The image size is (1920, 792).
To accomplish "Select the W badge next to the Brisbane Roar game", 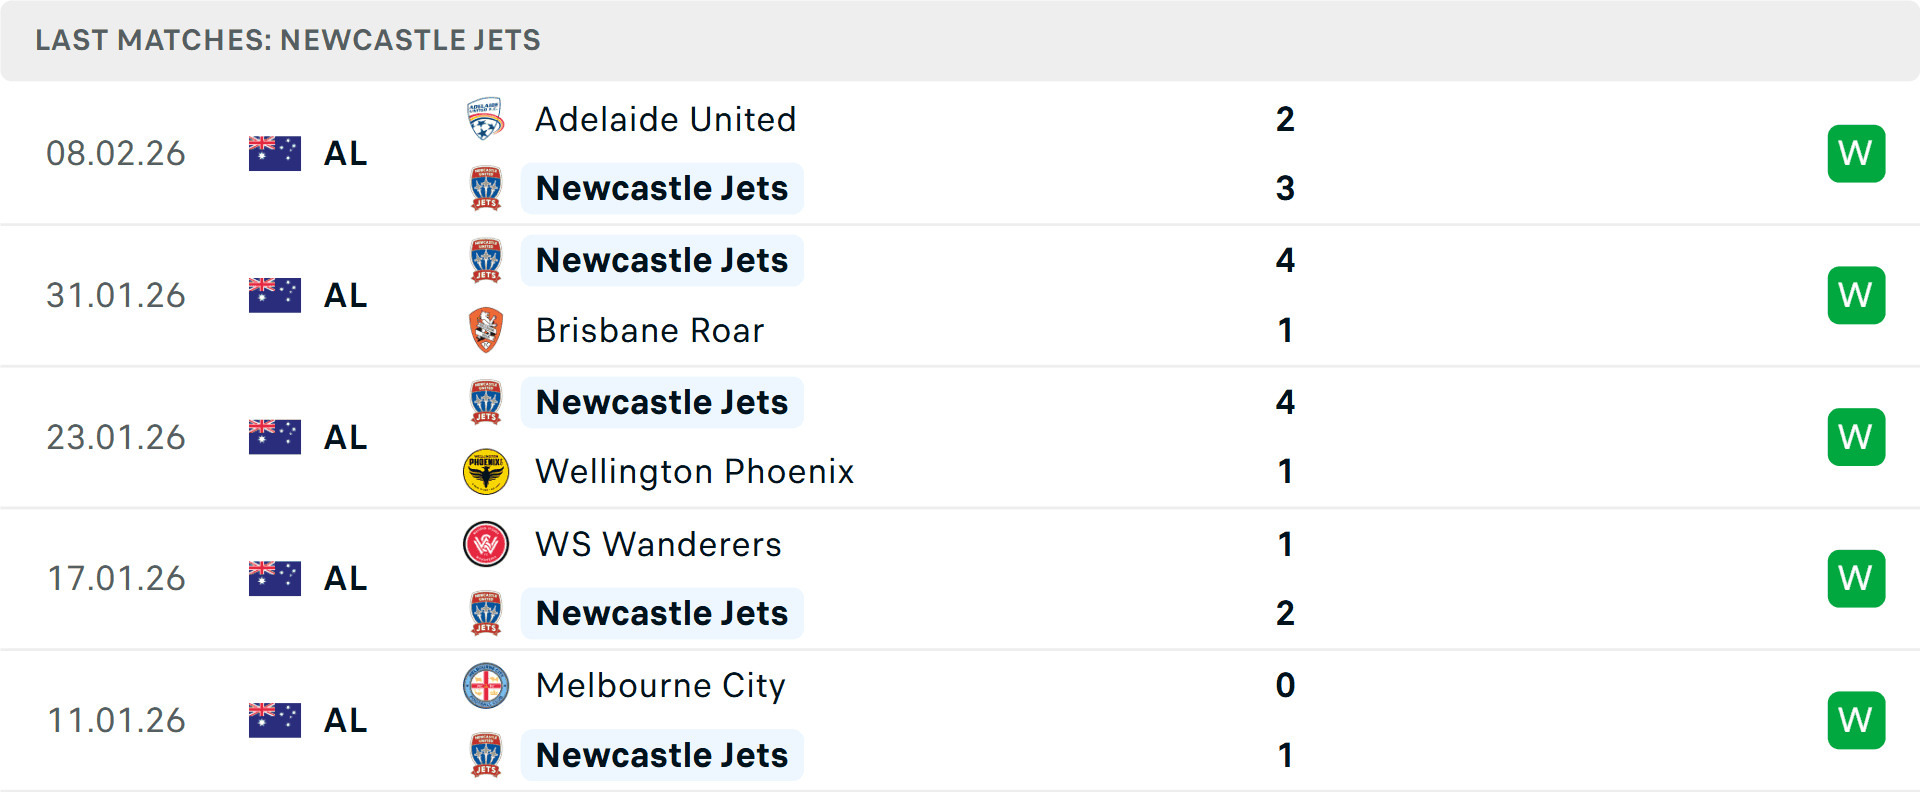I will [1857, 295].
